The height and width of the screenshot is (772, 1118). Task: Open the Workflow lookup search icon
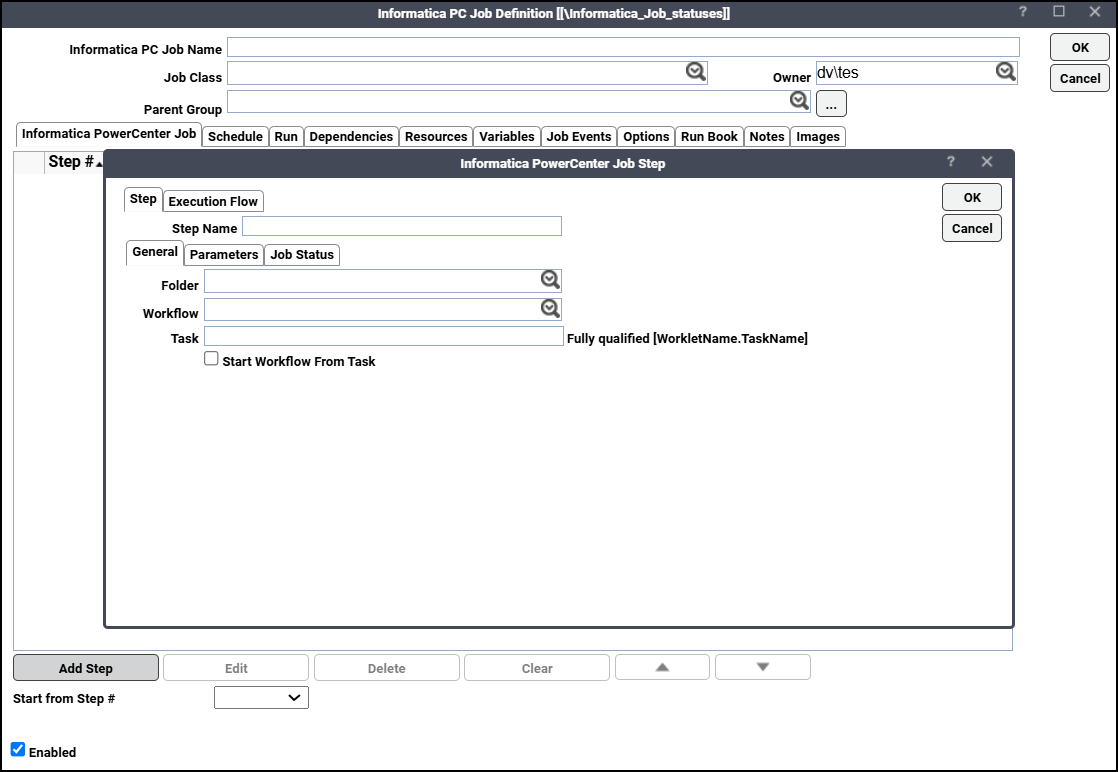(550, 309)
